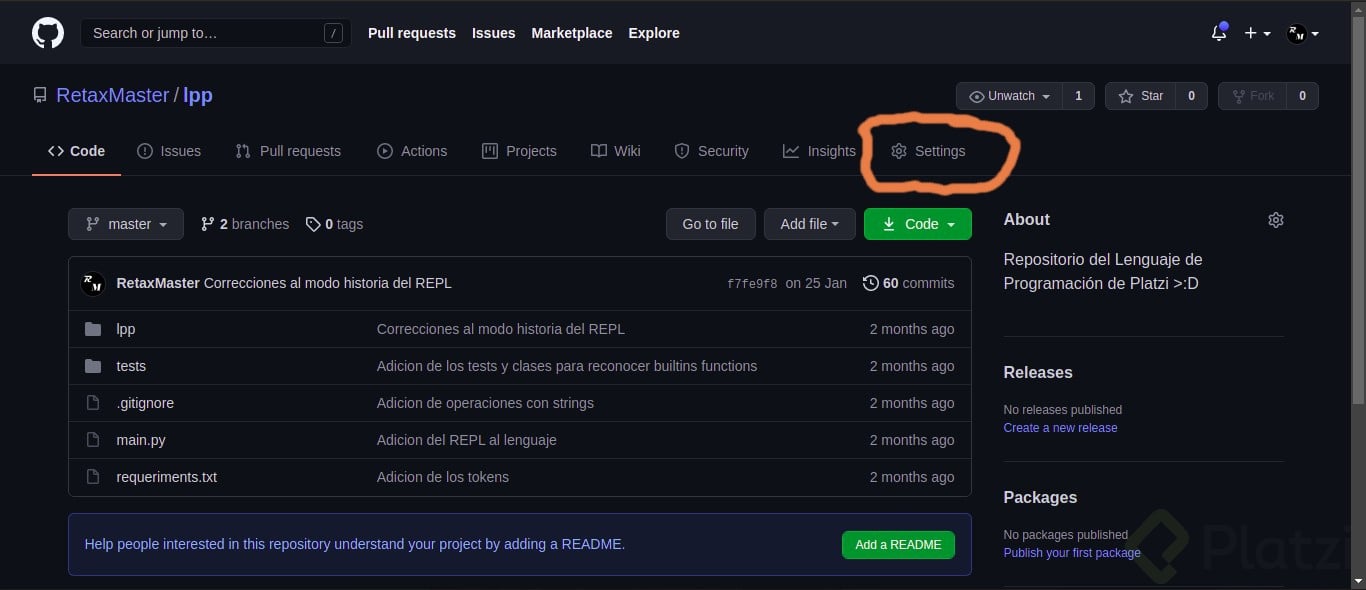The image size is (1366, 590).
Task: Click the lpp folder icon
Action: pyautogui.click(x=93, y=329)
